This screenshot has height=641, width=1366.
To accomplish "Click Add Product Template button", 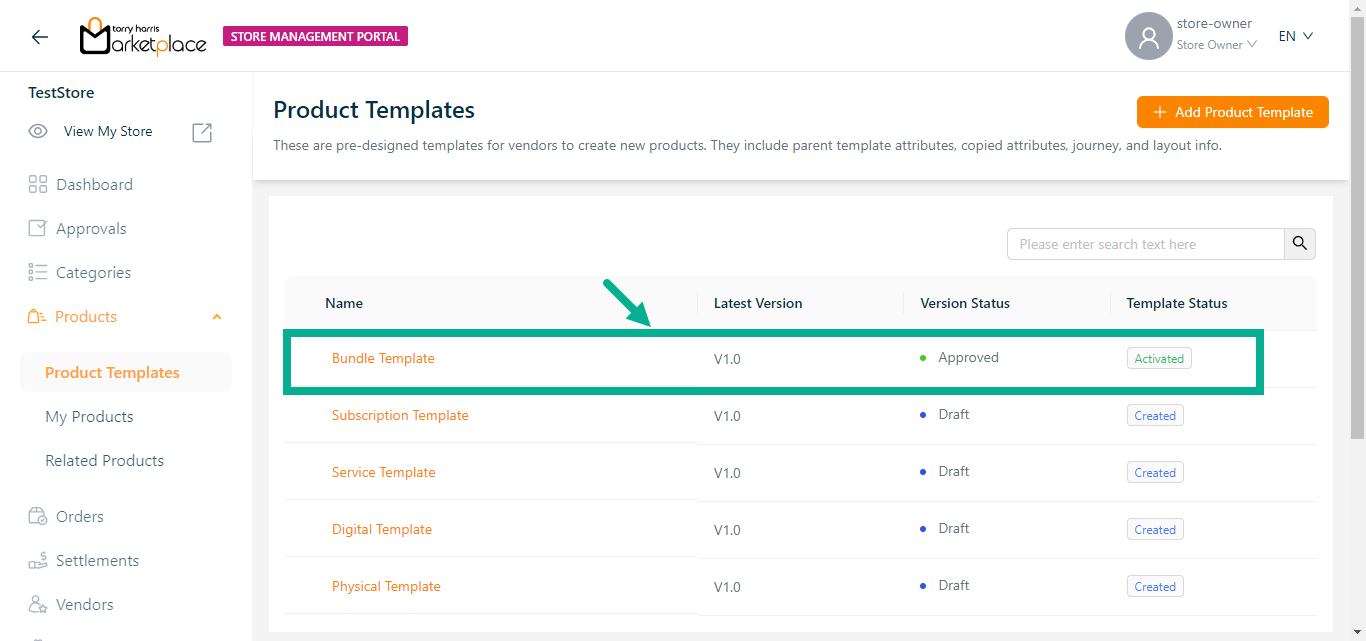I will click(x=1232, y=112).
